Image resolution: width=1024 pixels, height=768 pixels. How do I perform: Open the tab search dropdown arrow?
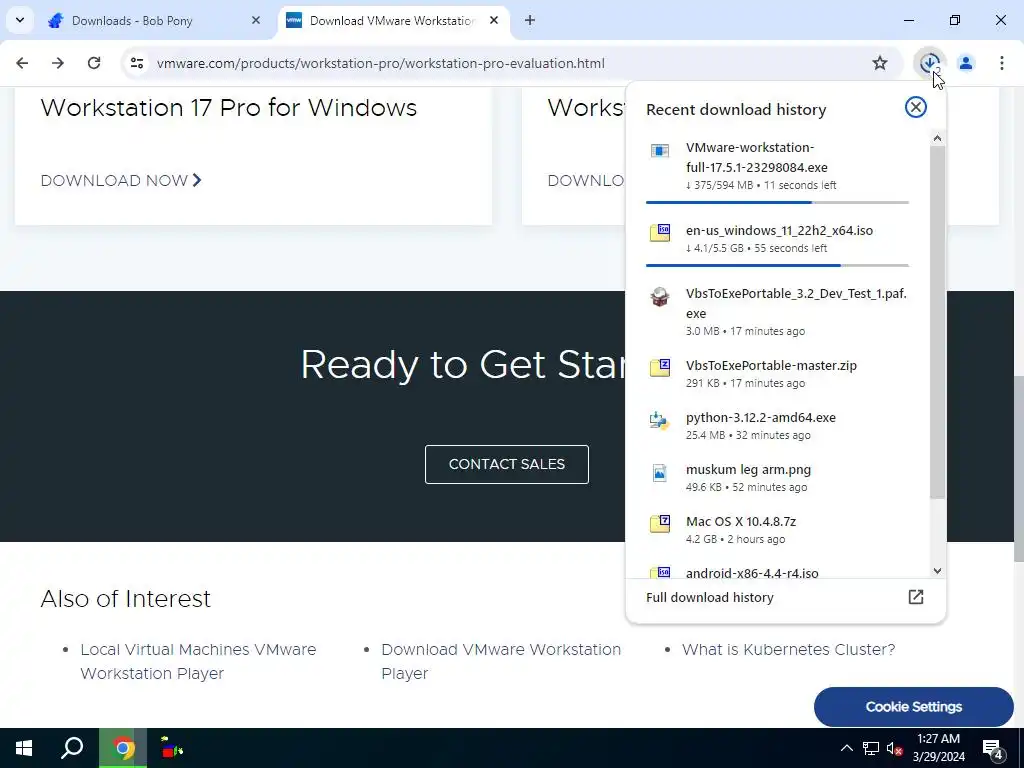(20, 20)
